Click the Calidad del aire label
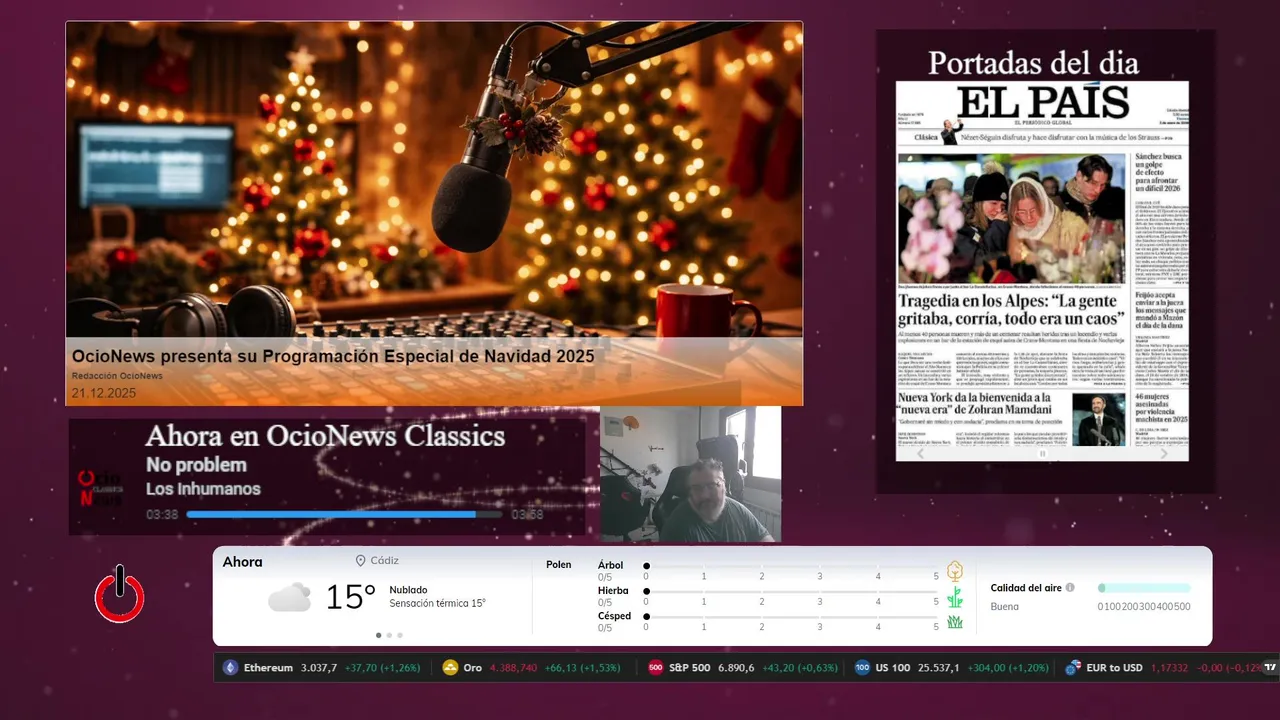Screen dimensions: 1280x720 click(1026, 588)
